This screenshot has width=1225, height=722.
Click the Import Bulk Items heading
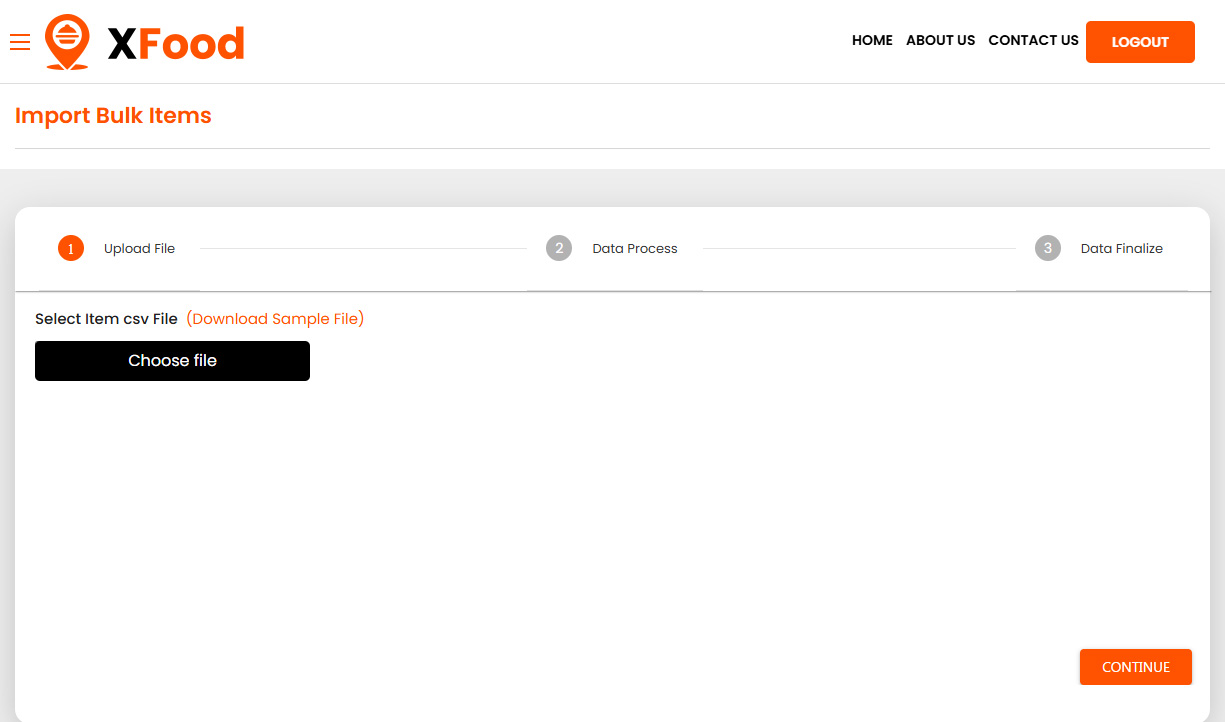pyautogui.click(x=113, y=116)
